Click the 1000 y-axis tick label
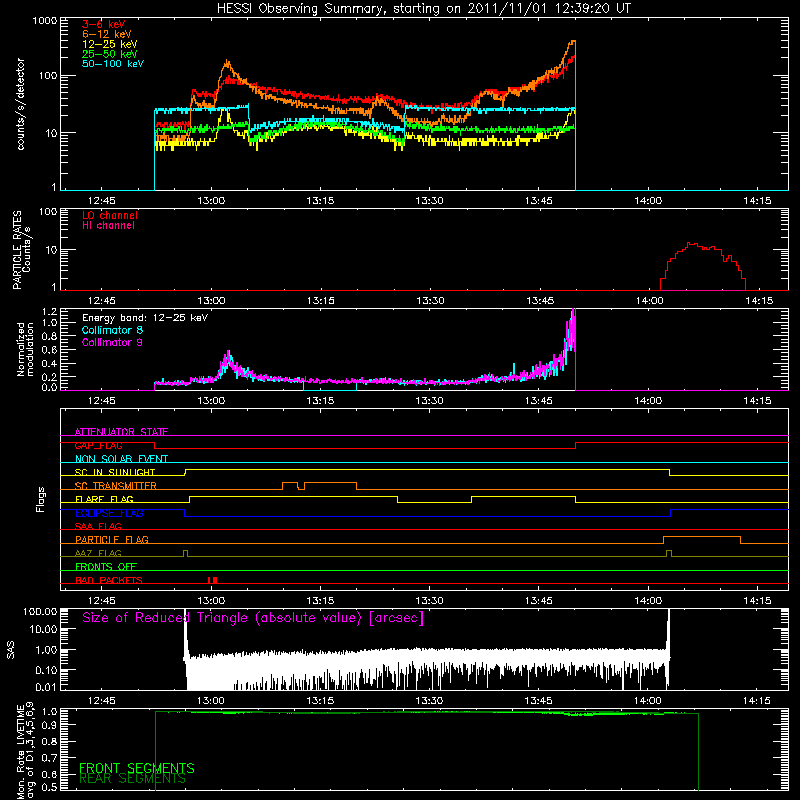 point(45,21)
